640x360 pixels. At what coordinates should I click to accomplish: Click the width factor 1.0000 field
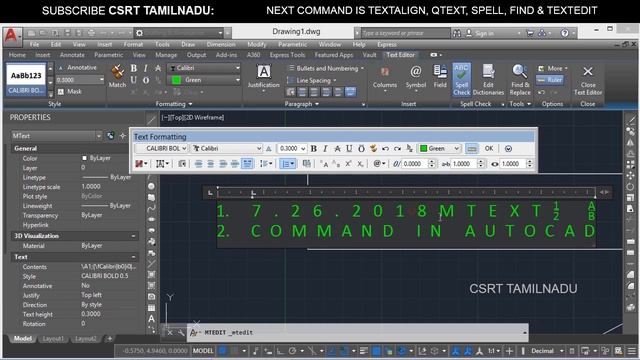pyautogui.click(x=513, y=164)
